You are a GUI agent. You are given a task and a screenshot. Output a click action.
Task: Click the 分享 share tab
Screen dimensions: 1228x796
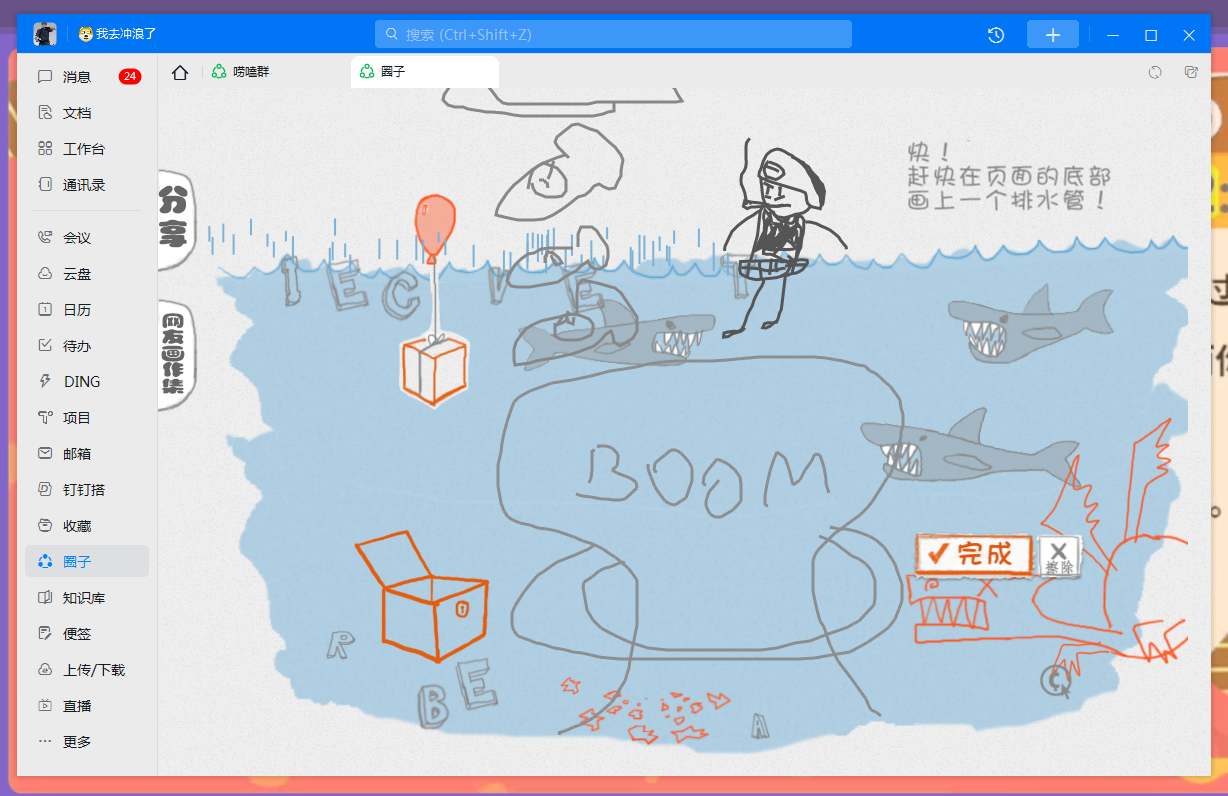click(x=175, y=219)
